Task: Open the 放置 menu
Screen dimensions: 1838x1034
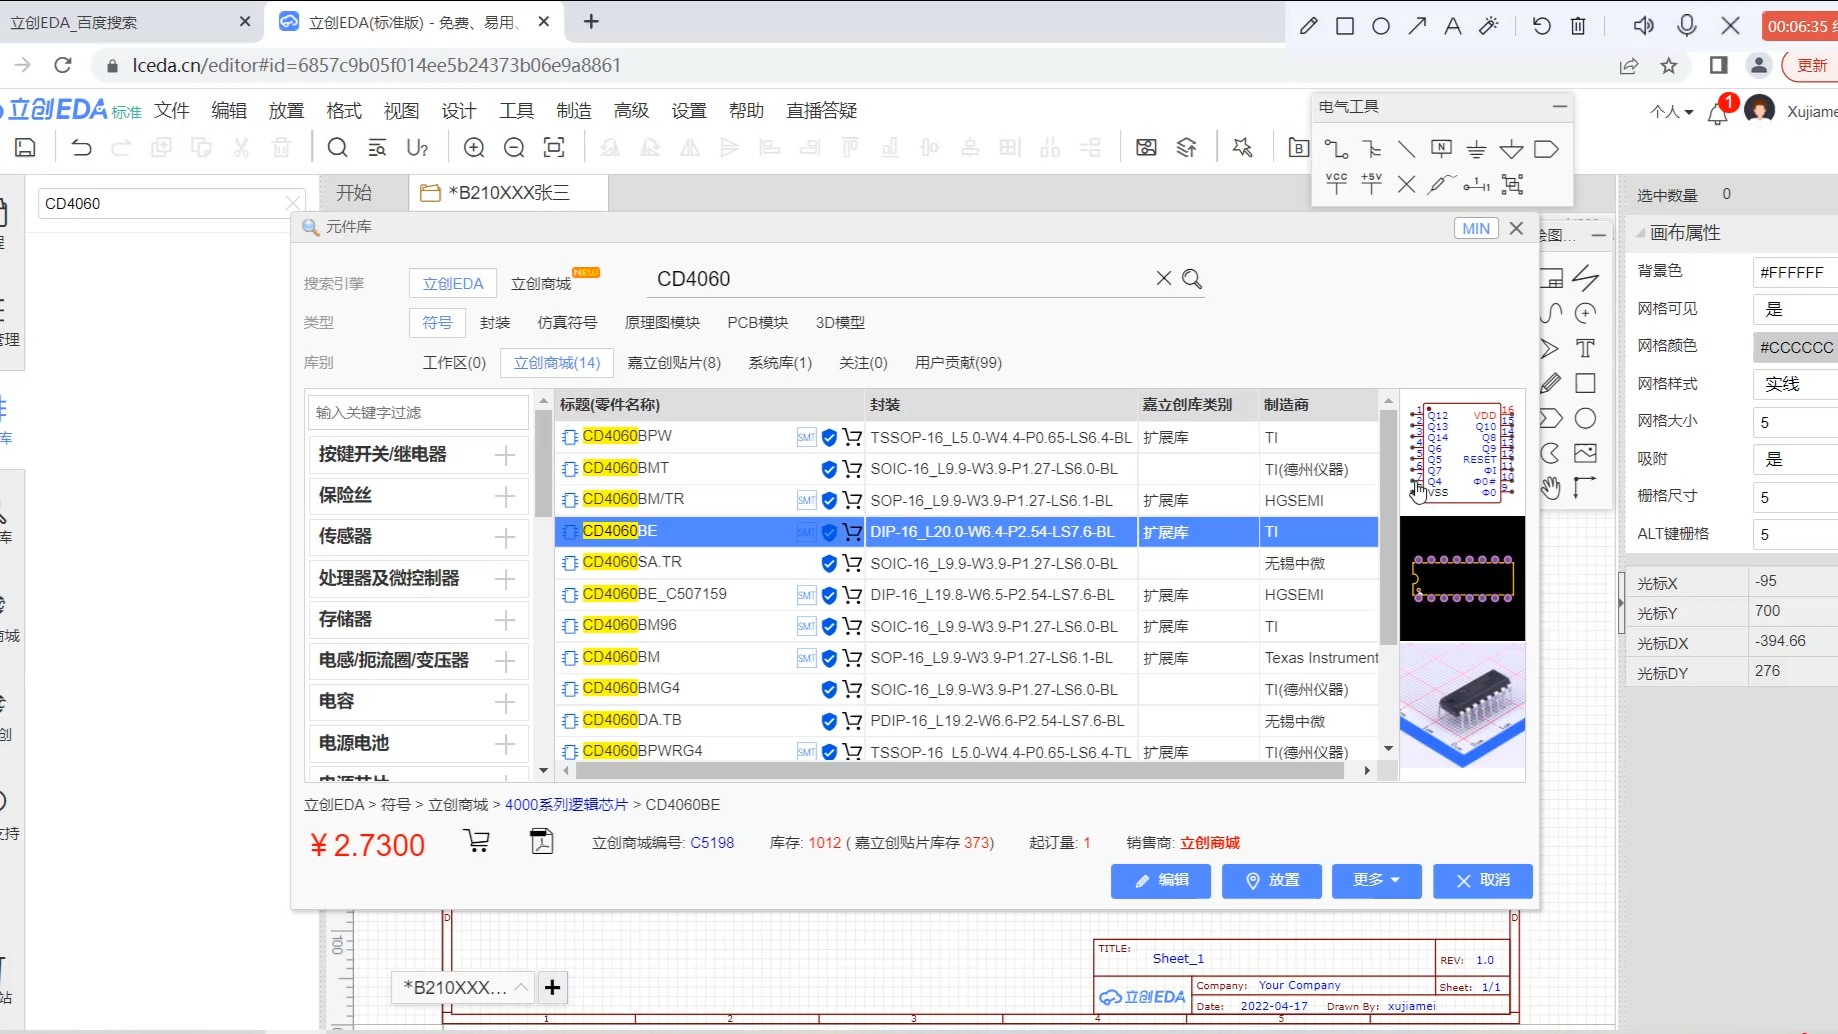Action: tap(286, 111)
